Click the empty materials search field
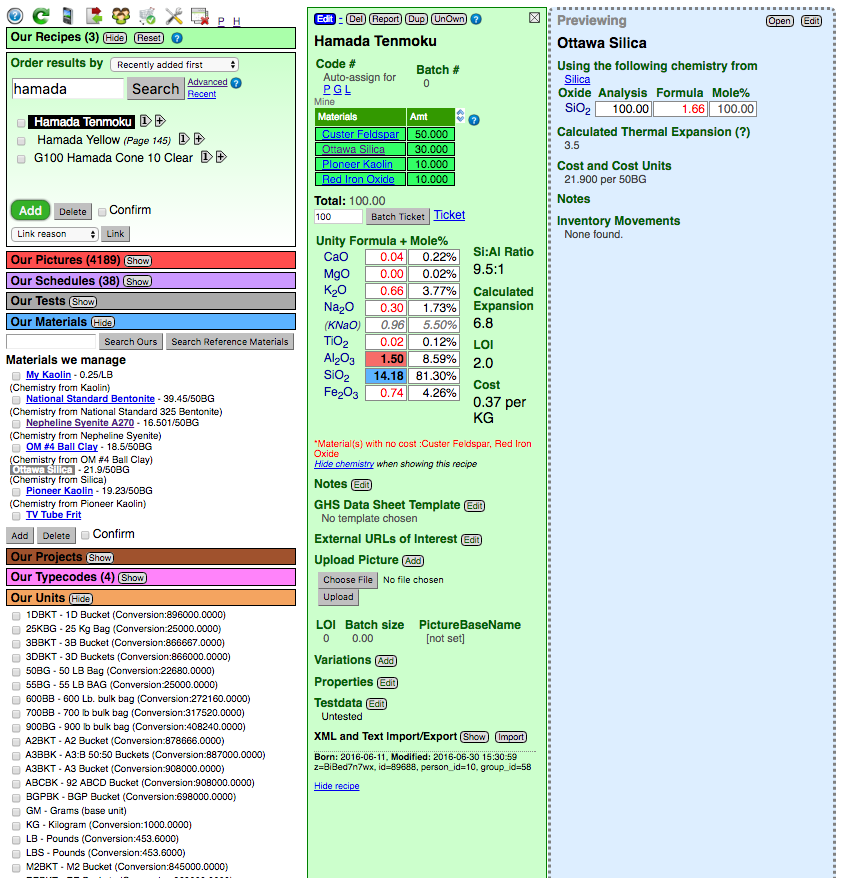 point(51,342)
